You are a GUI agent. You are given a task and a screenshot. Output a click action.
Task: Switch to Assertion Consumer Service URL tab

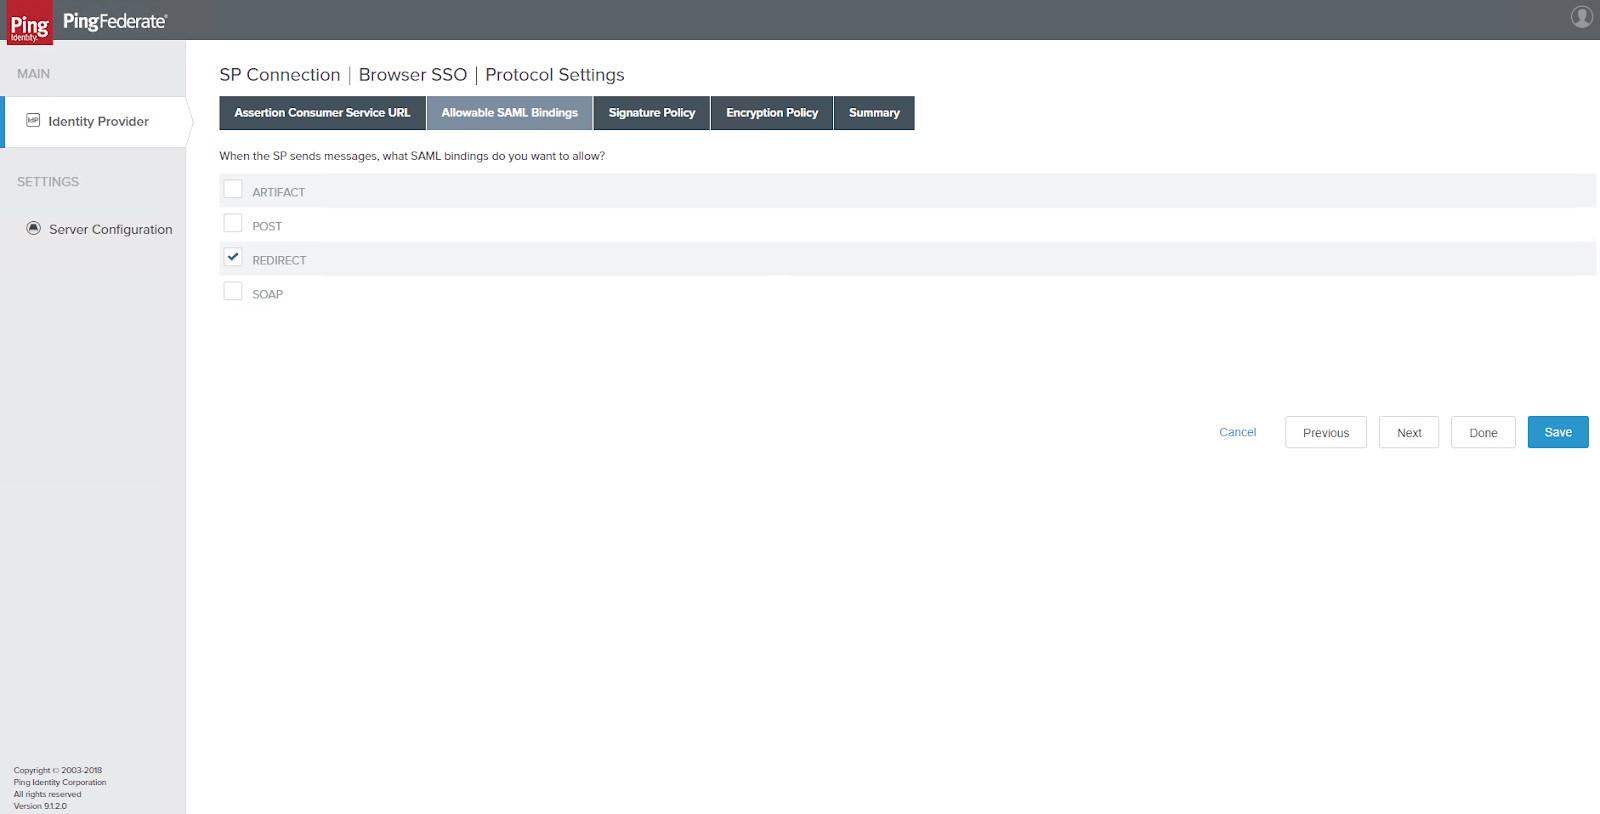[322, 113]
